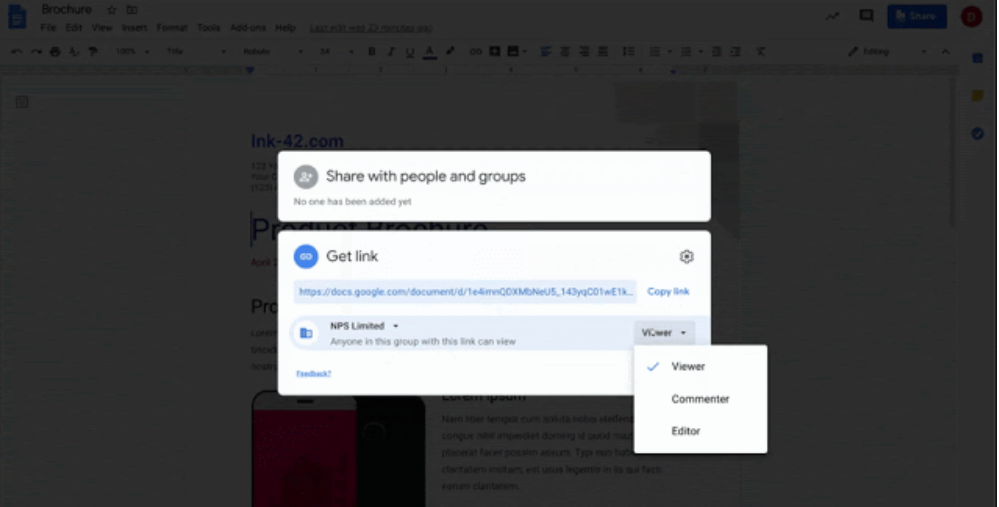The image size is (999, 507).
Task: Star the Brochure document
Action: [x=111, y=10]
